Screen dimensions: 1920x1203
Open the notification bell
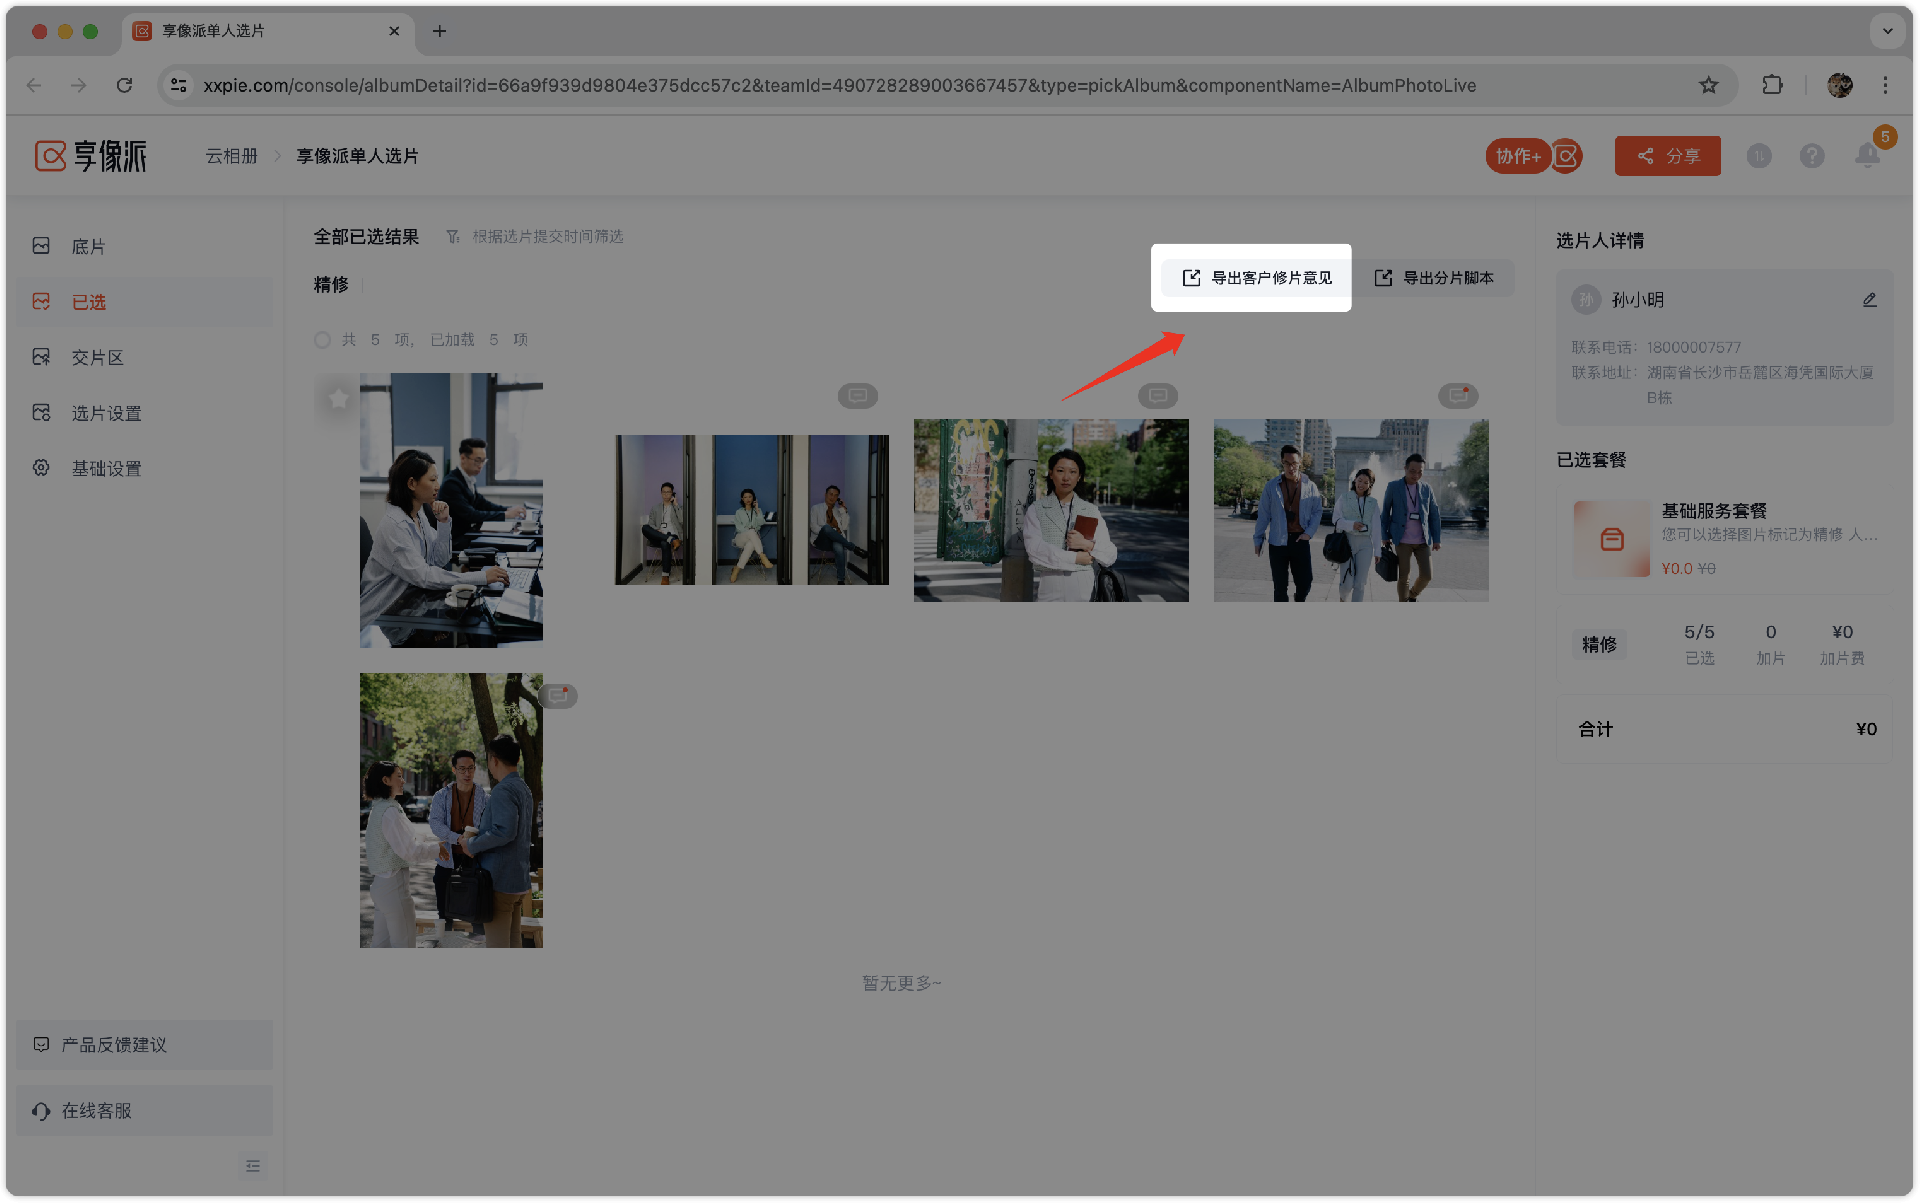pos(1866,156)
